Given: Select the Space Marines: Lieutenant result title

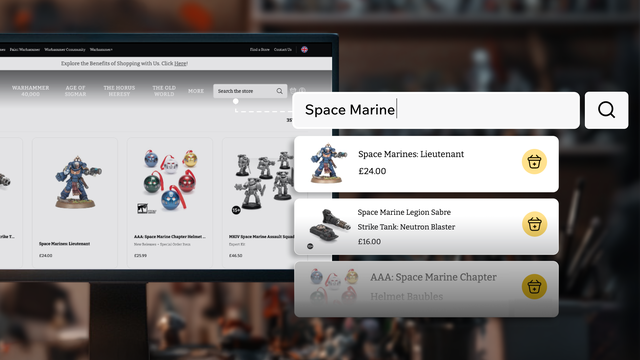Looking at the screenshot, I should click(x=411, y=154).
